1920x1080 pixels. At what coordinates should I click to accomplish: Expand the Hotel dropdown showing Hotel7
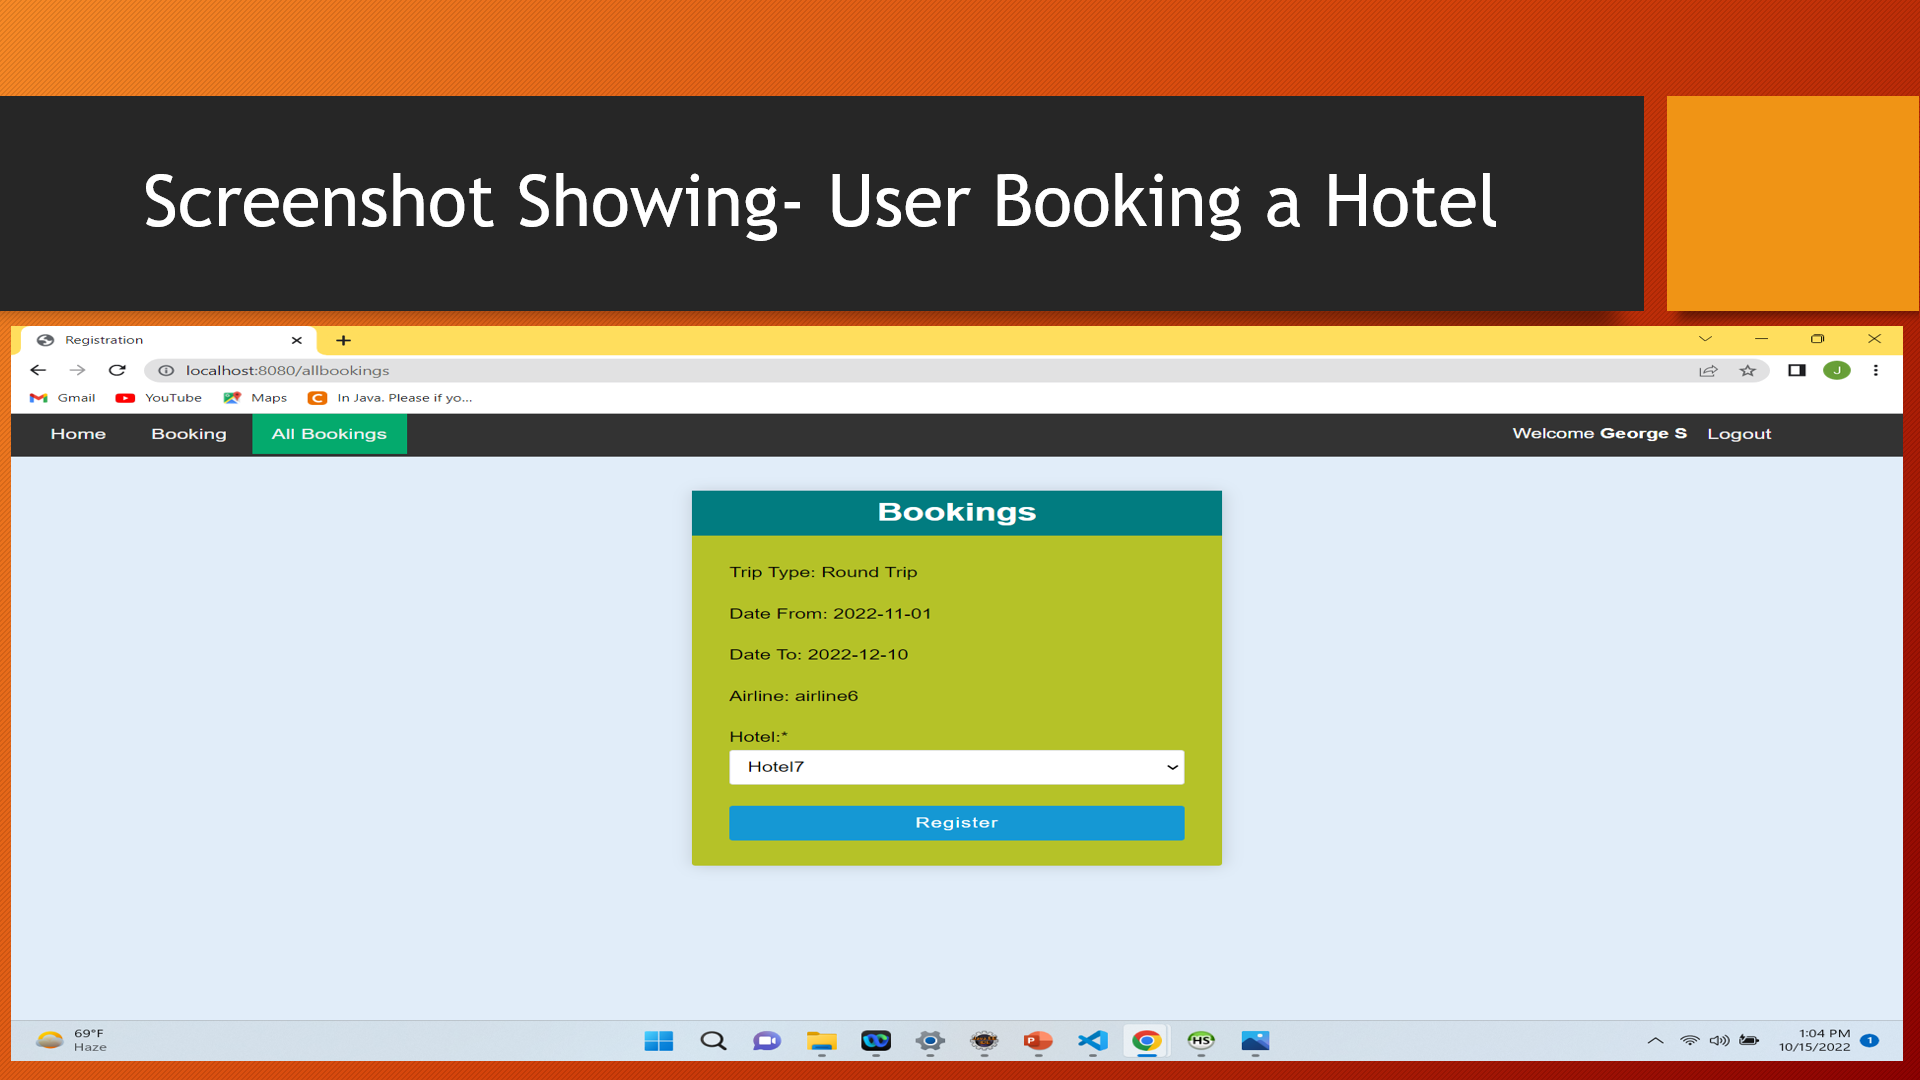pyautogui.click(x=956, y=767)
